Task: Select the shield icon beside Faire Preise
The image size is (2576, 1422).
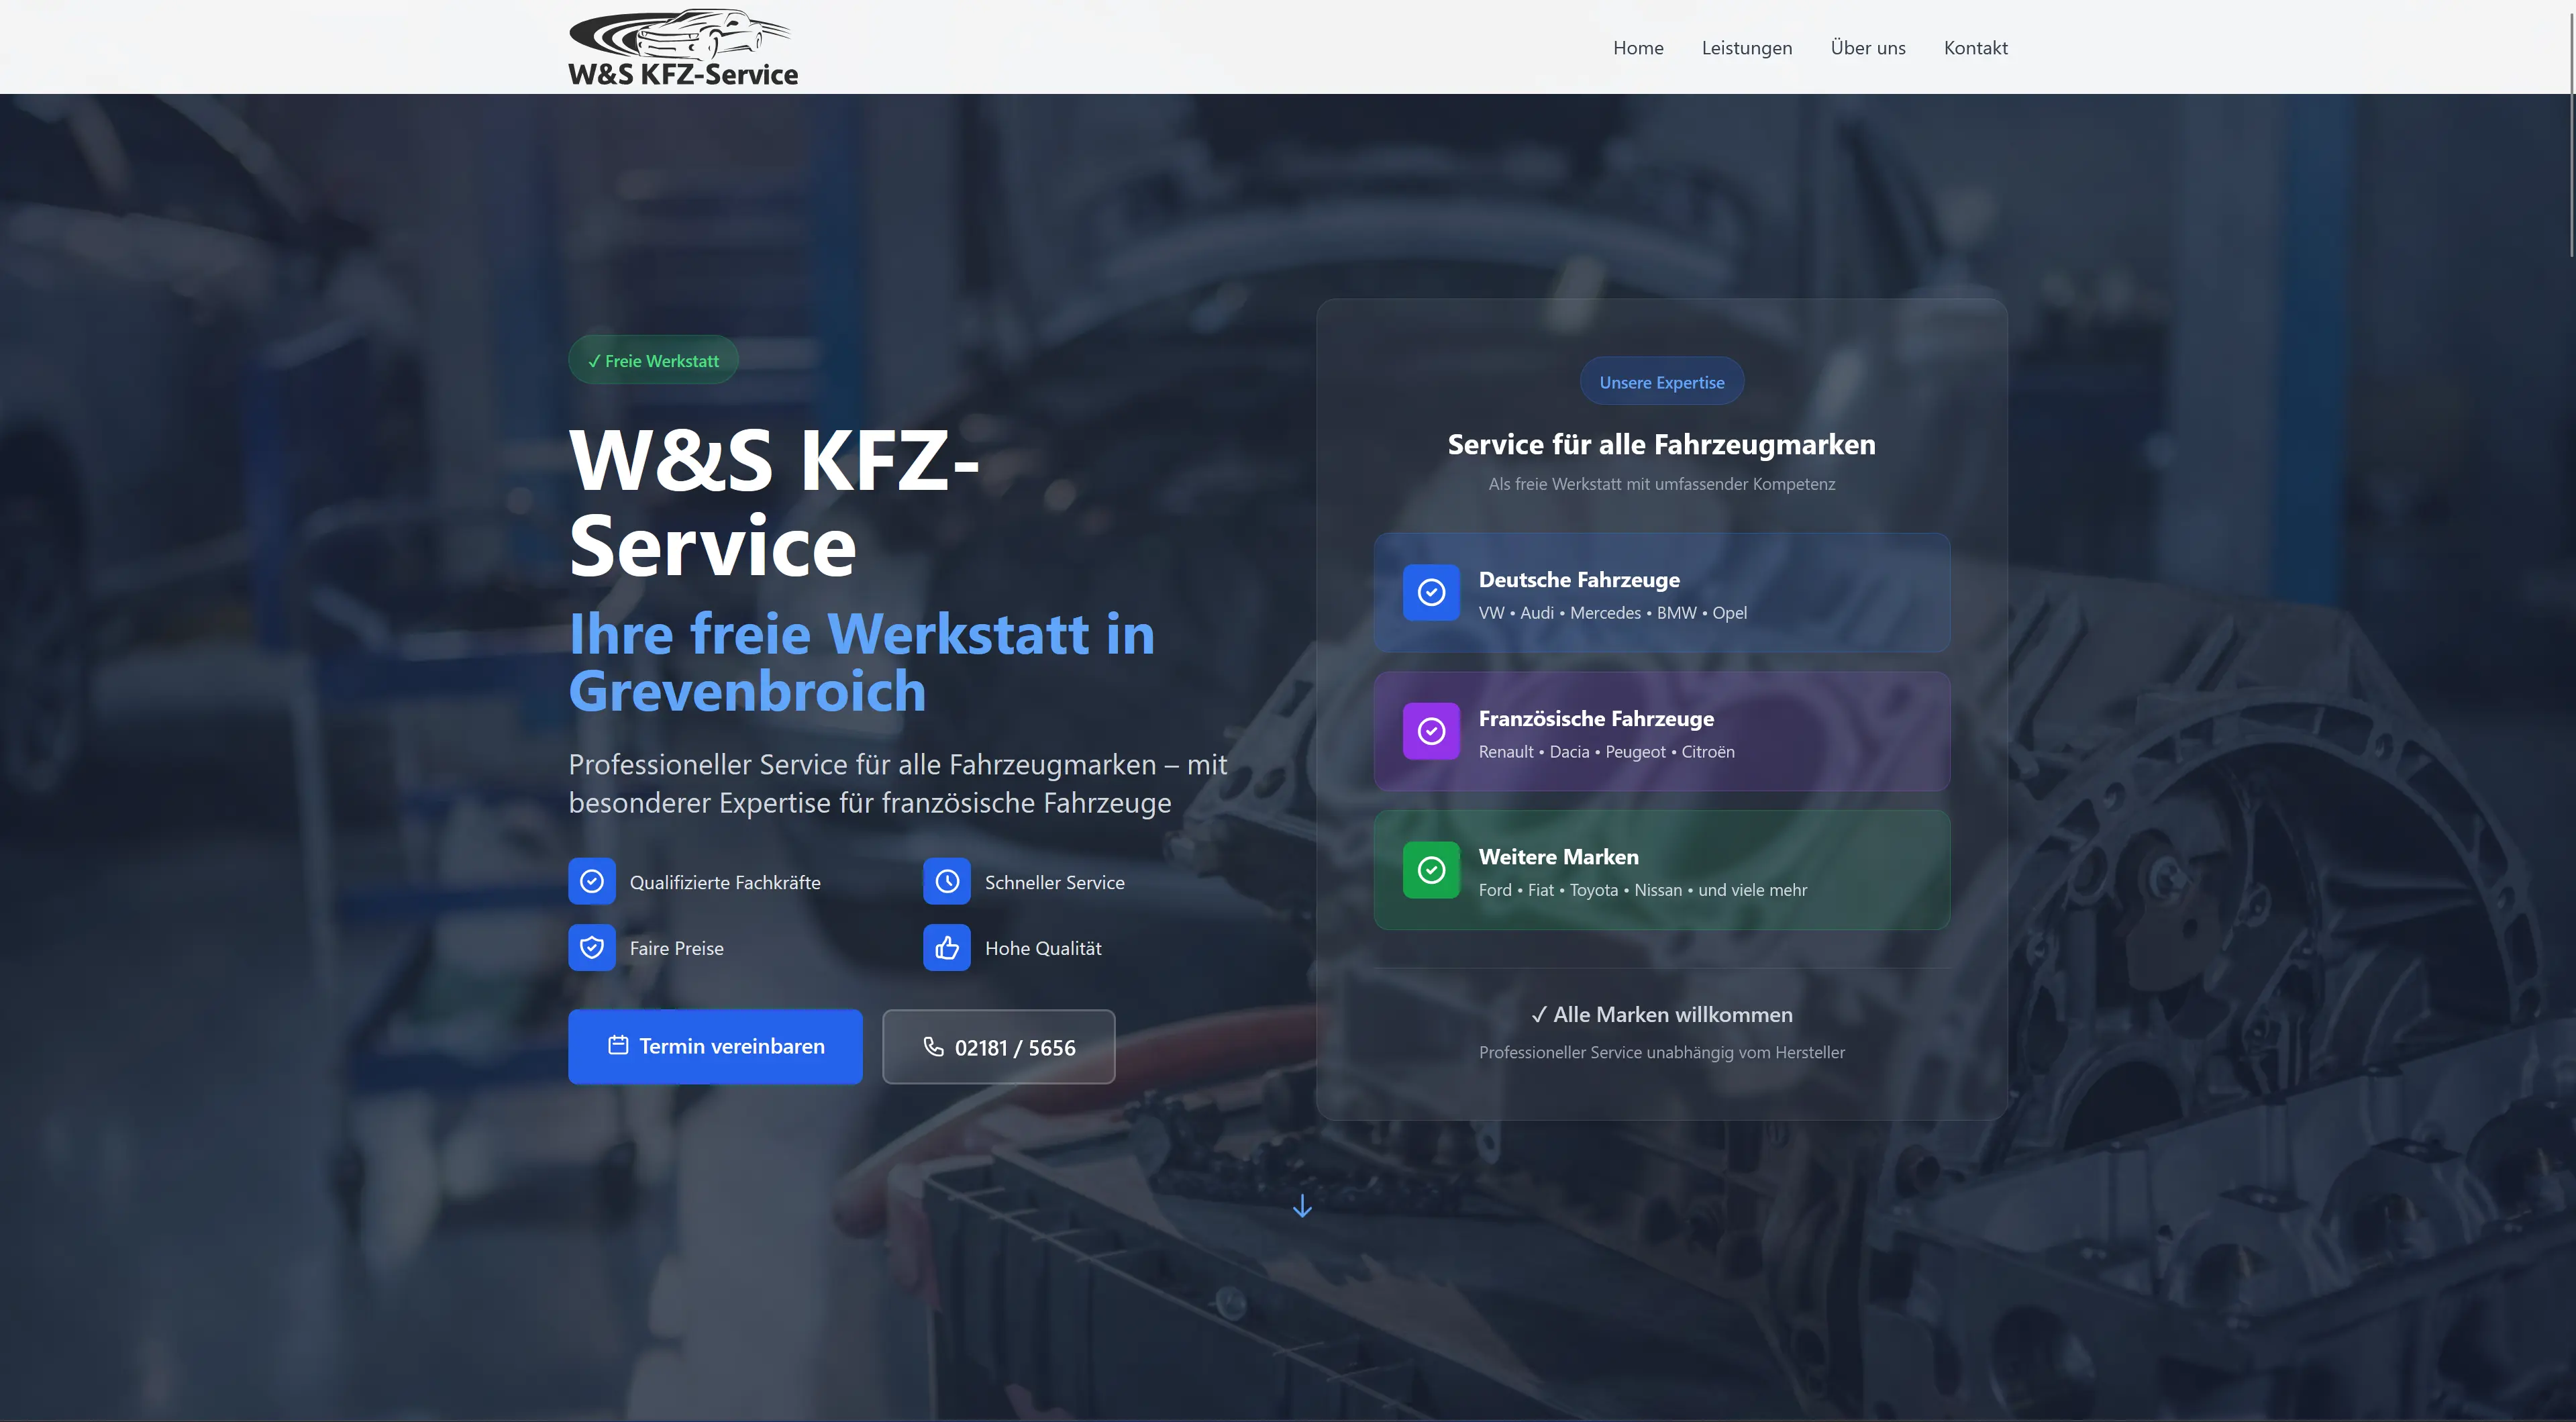Action: pyautogui.click(x=592, y=947)
